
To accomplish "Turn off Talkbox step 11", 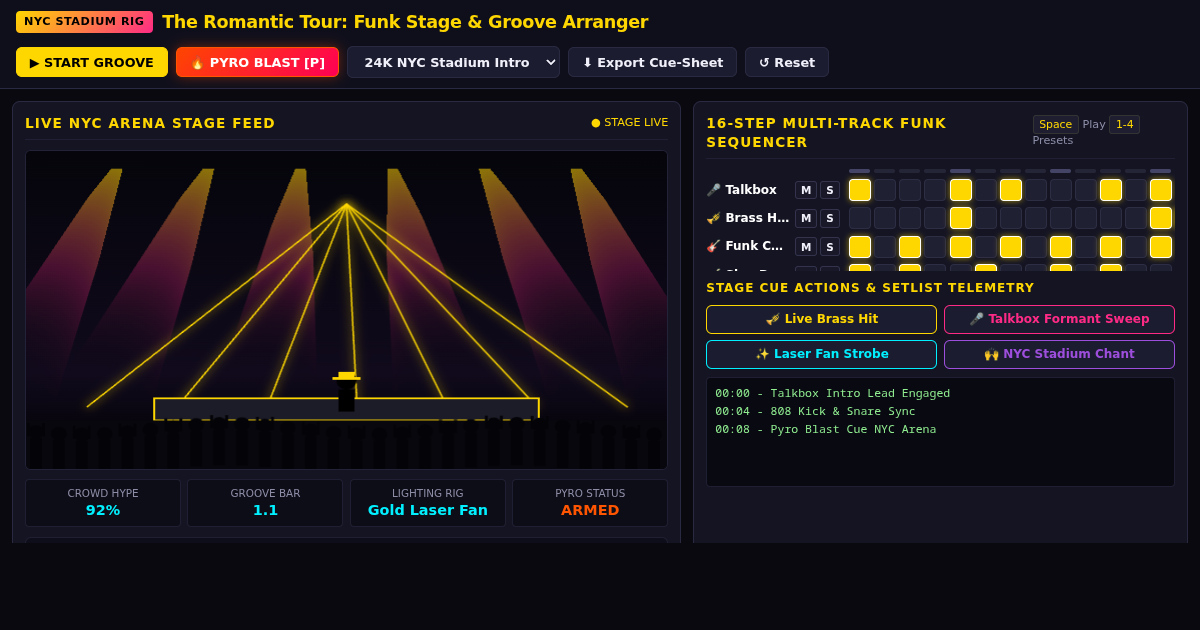I will point(1111,190).
